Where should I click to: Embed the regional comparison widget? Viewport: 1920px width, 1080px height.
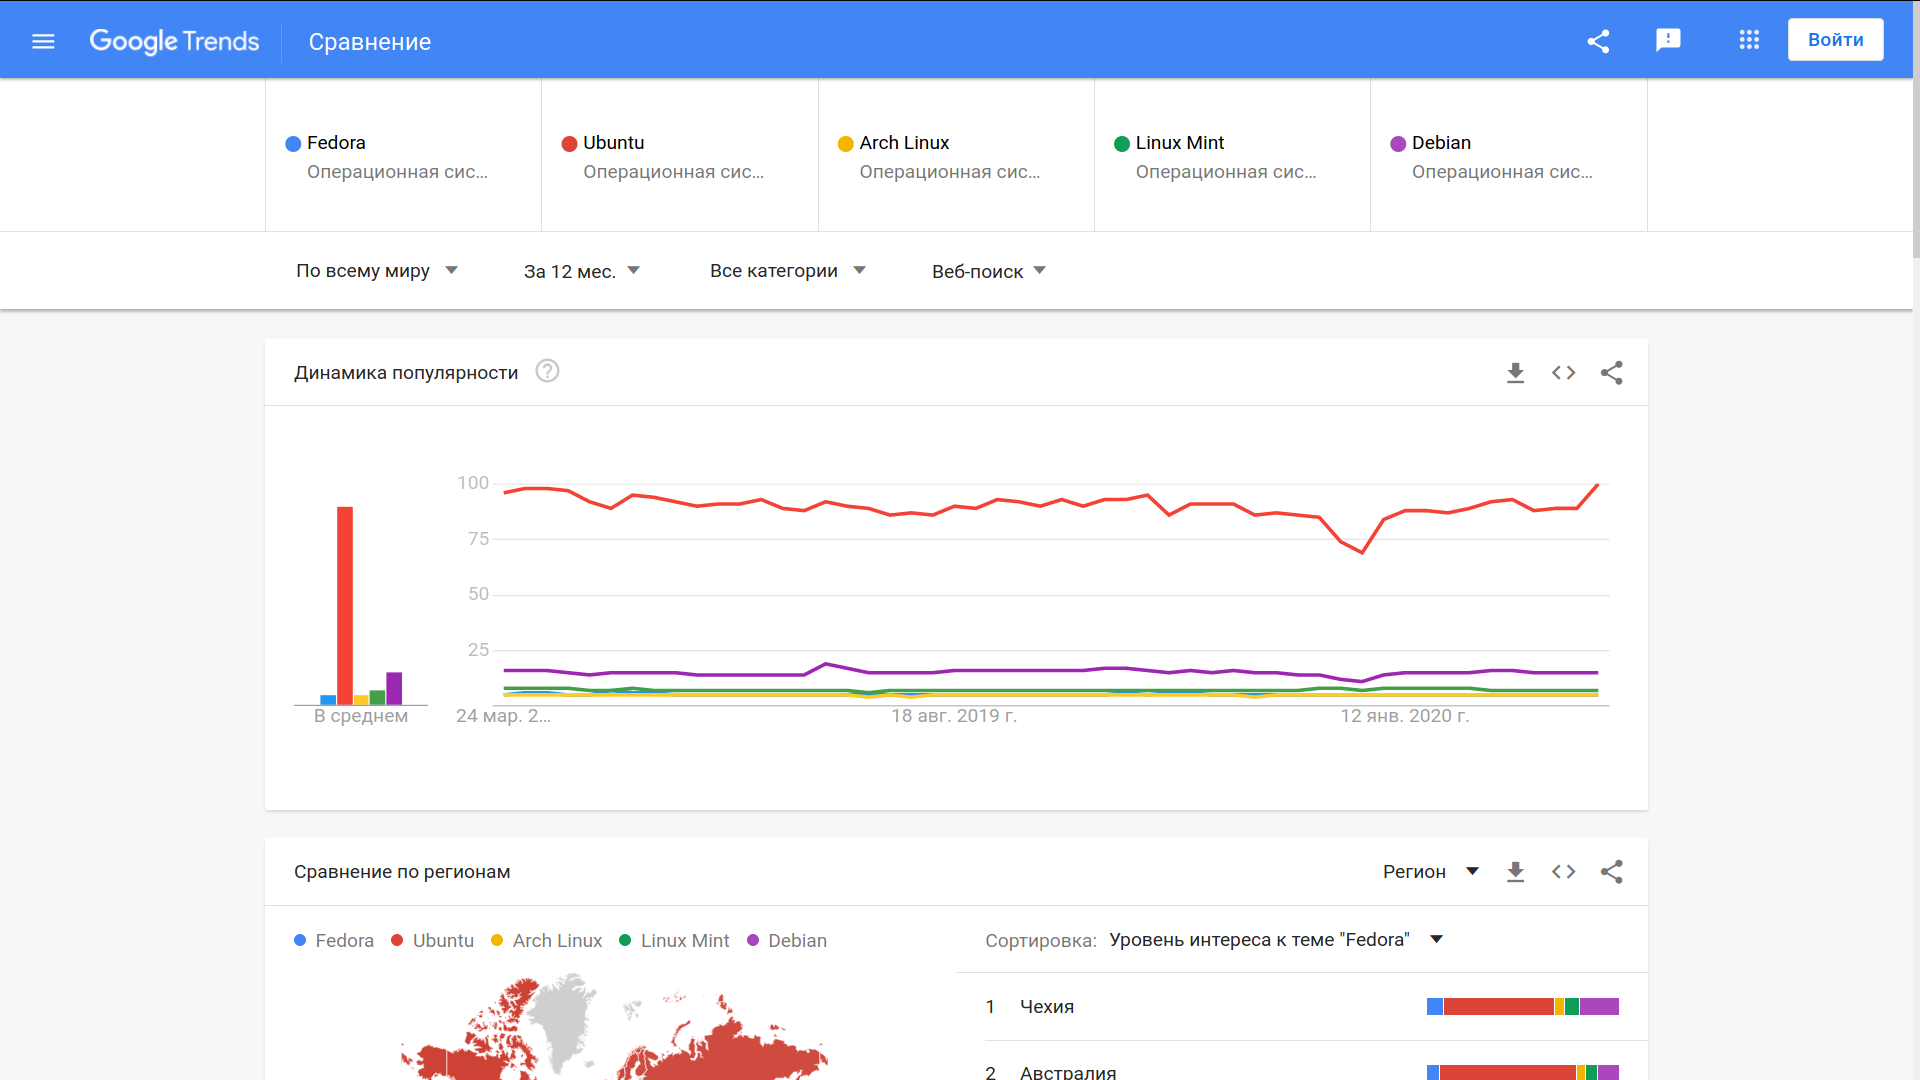(x=1564, y=872)
